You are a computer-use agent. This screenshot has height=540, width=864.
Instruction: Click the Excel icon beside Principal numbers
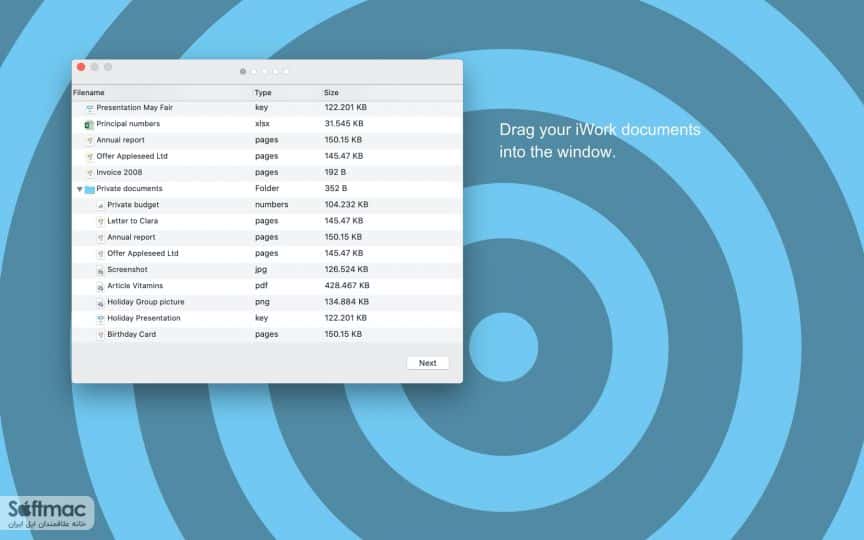(88, 125)
